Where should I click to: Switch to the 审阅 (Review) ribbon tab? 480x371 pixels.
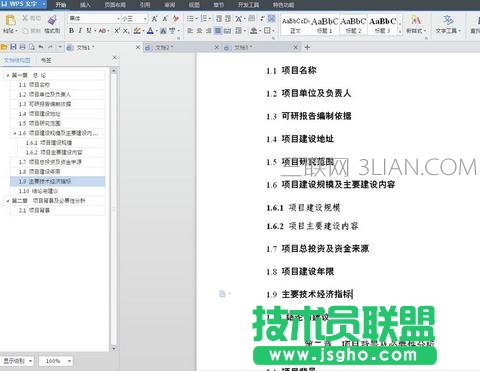(170, 5)
